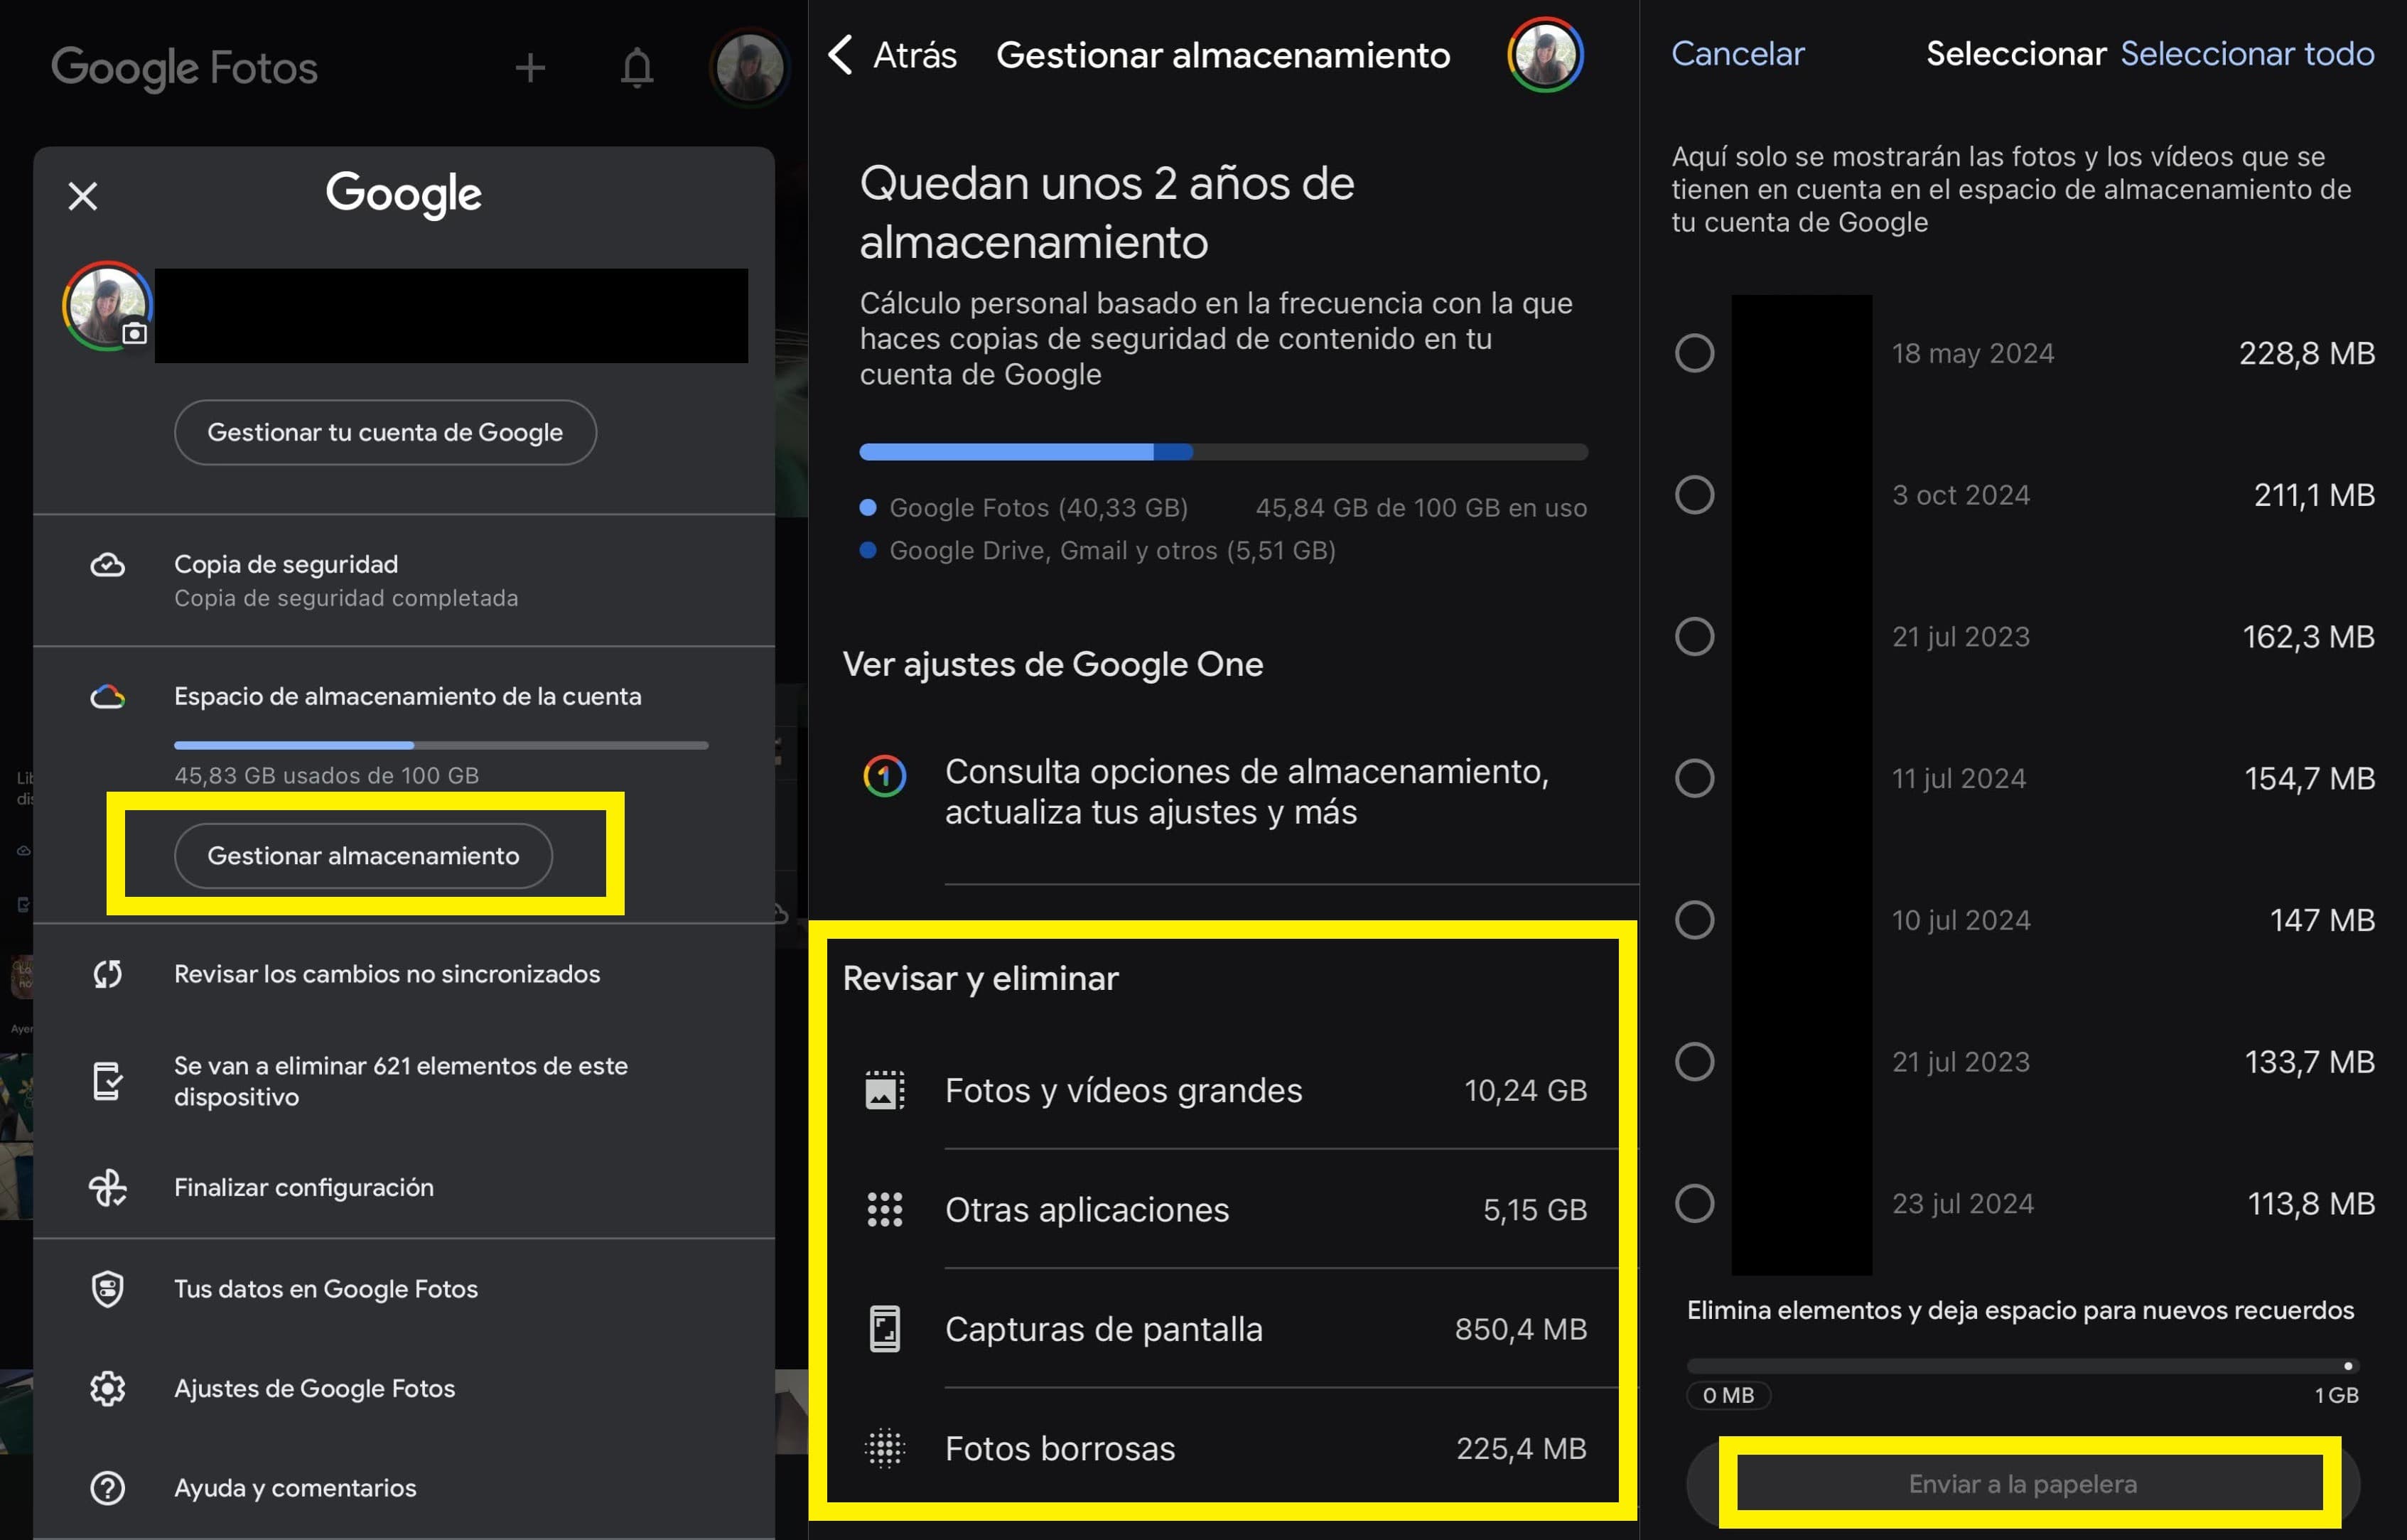Click the device cleanup phone icon
2407x1540 pixels.
[x=108, y=1081]
